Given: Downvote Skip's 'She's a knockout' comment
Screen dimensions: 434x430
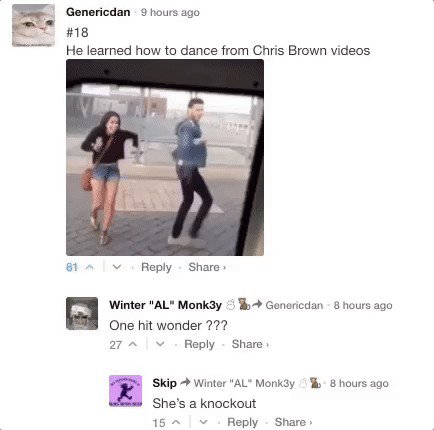Looking at the screenshot, I should click(203, 422).
